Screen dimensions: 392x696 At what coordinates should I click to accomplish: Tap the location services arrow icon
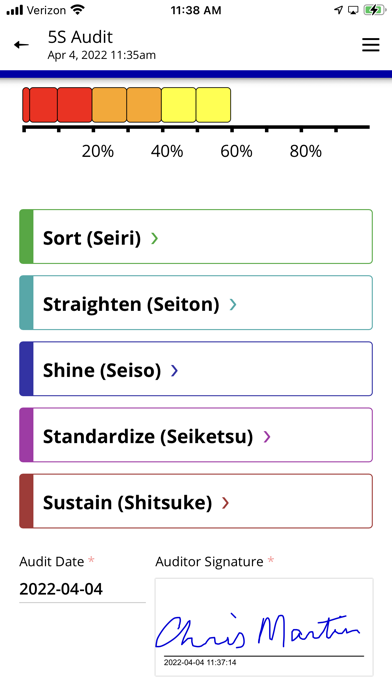coord(339,10)
